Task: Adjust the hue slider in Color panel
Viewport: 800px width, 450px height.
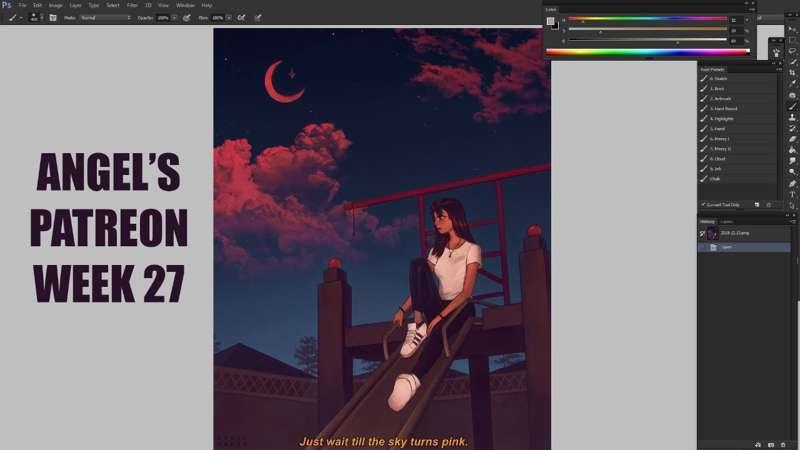Action: point(647,19)
